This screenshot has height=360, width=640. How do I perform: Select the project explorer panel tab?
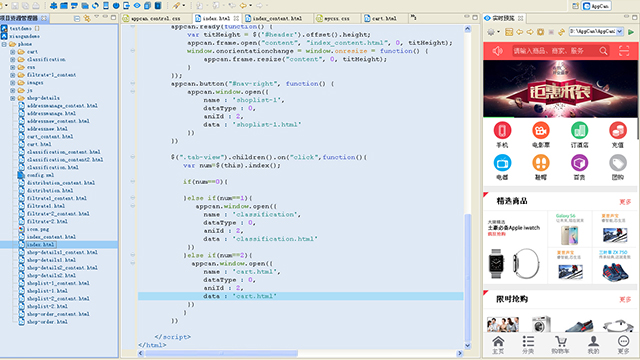pos(24,18)
